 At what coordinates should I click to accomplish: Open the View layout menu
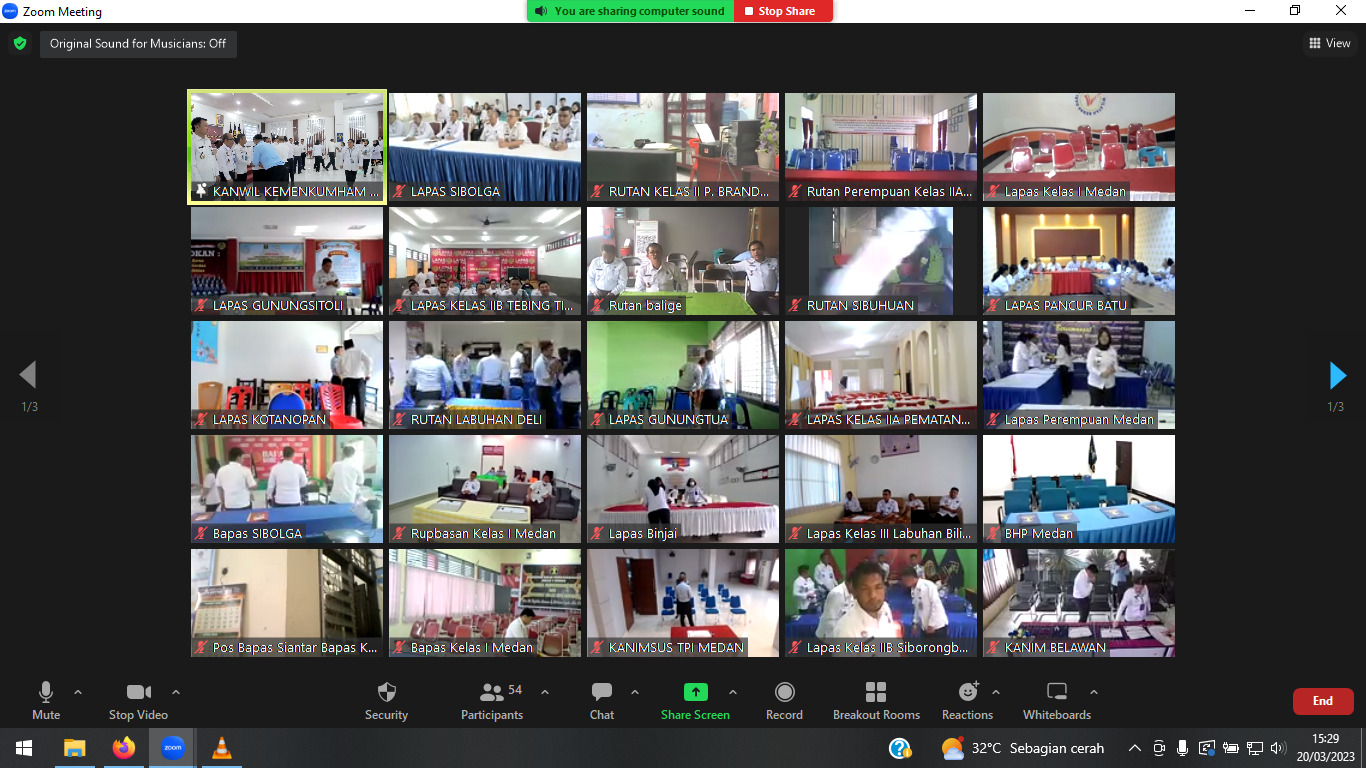pyautogui.click(x=1330, y=43)
